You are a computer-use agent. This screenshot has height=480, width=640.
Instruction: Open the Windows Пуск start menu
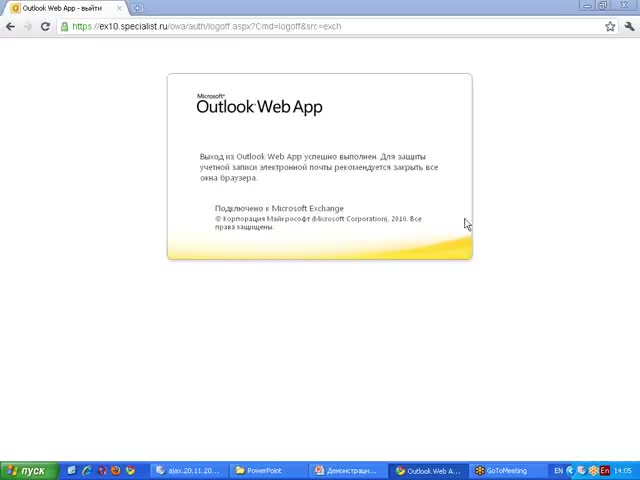[x=28, y=471]
